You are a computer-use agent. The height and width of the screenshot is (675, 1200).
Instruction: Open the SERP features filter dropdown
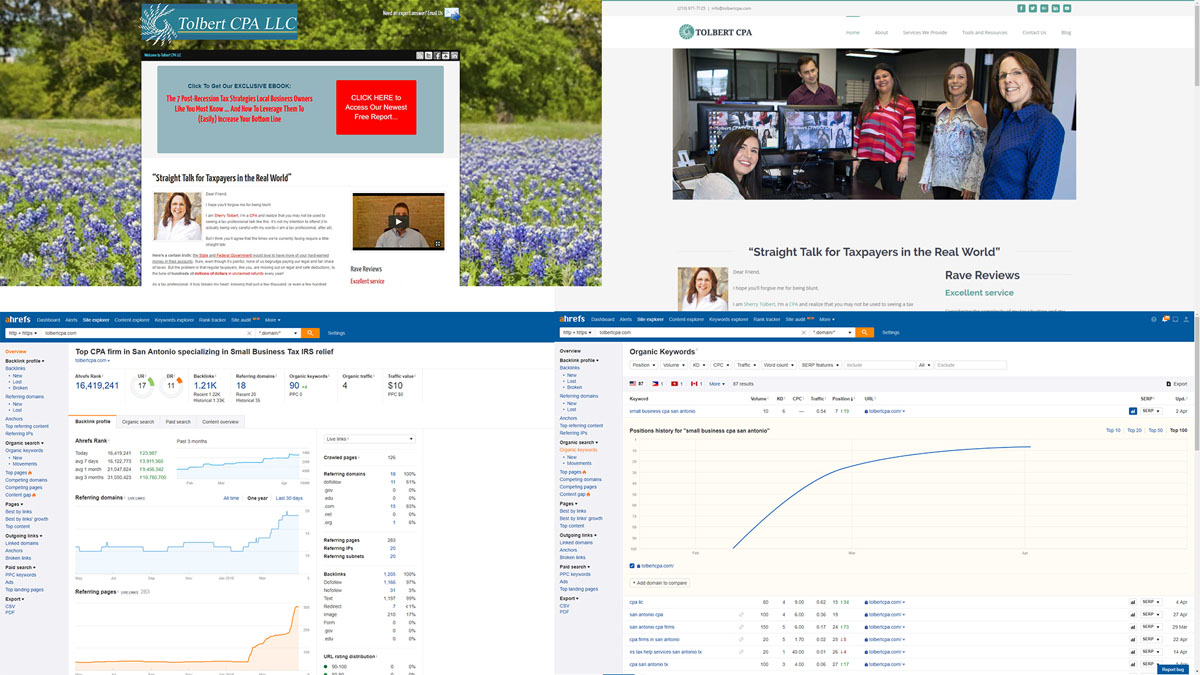coord(820,365)
